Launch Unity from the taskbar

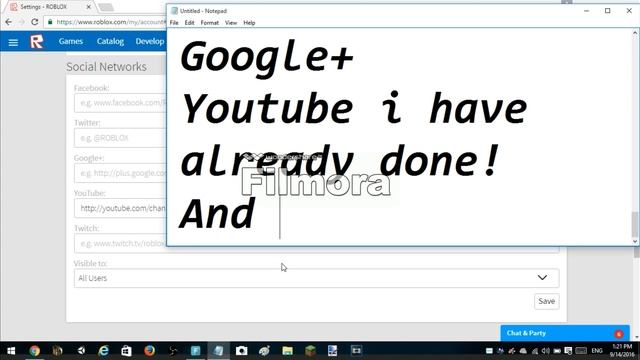(x=81, y=351)
